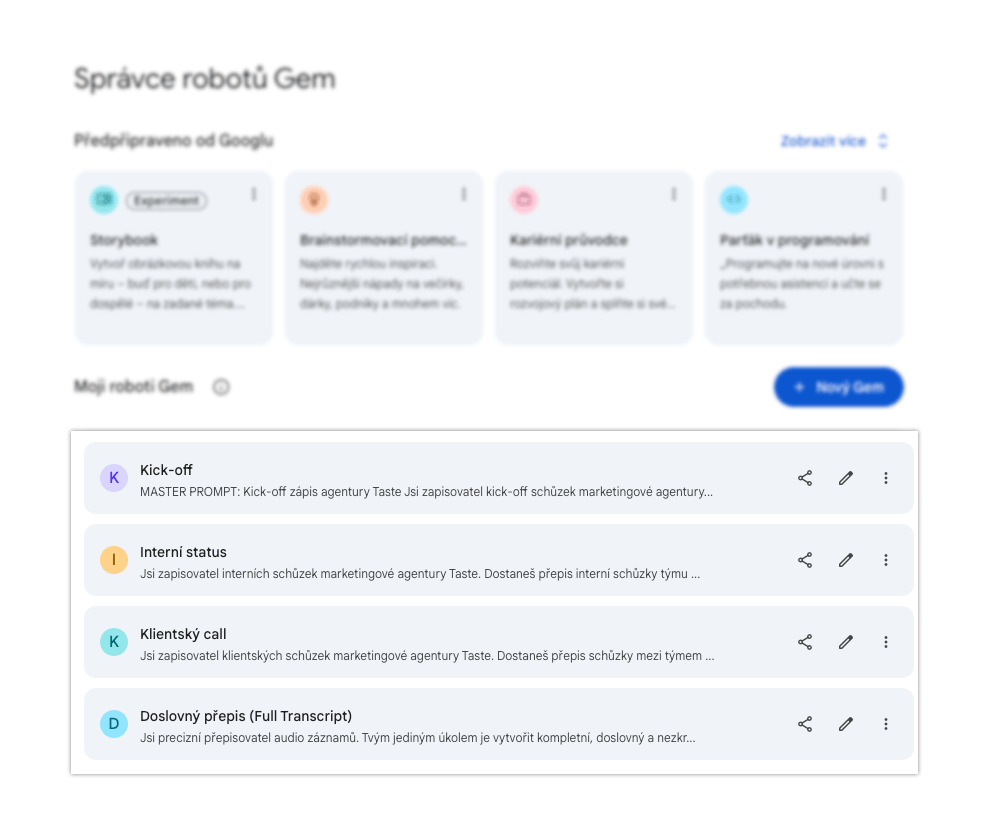Click the Parťák v programování card title

(x=794, y=240)
